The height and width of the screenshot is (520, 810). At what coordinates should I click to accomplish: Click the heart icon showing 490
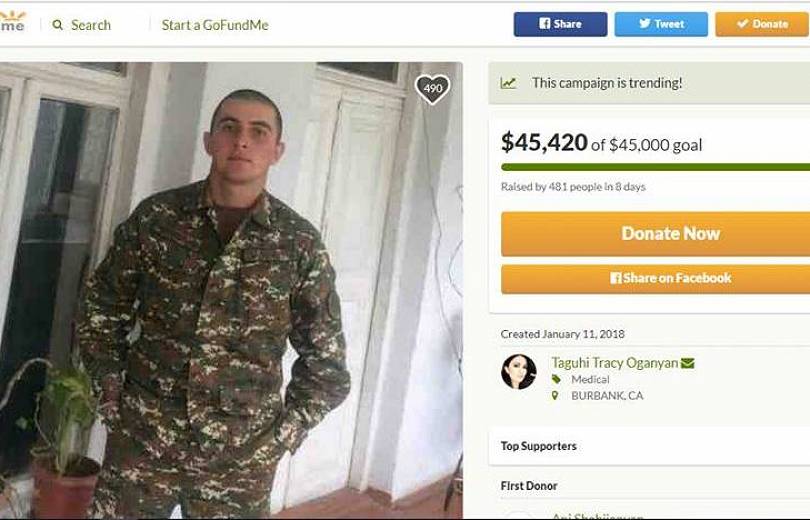[432, 89]
